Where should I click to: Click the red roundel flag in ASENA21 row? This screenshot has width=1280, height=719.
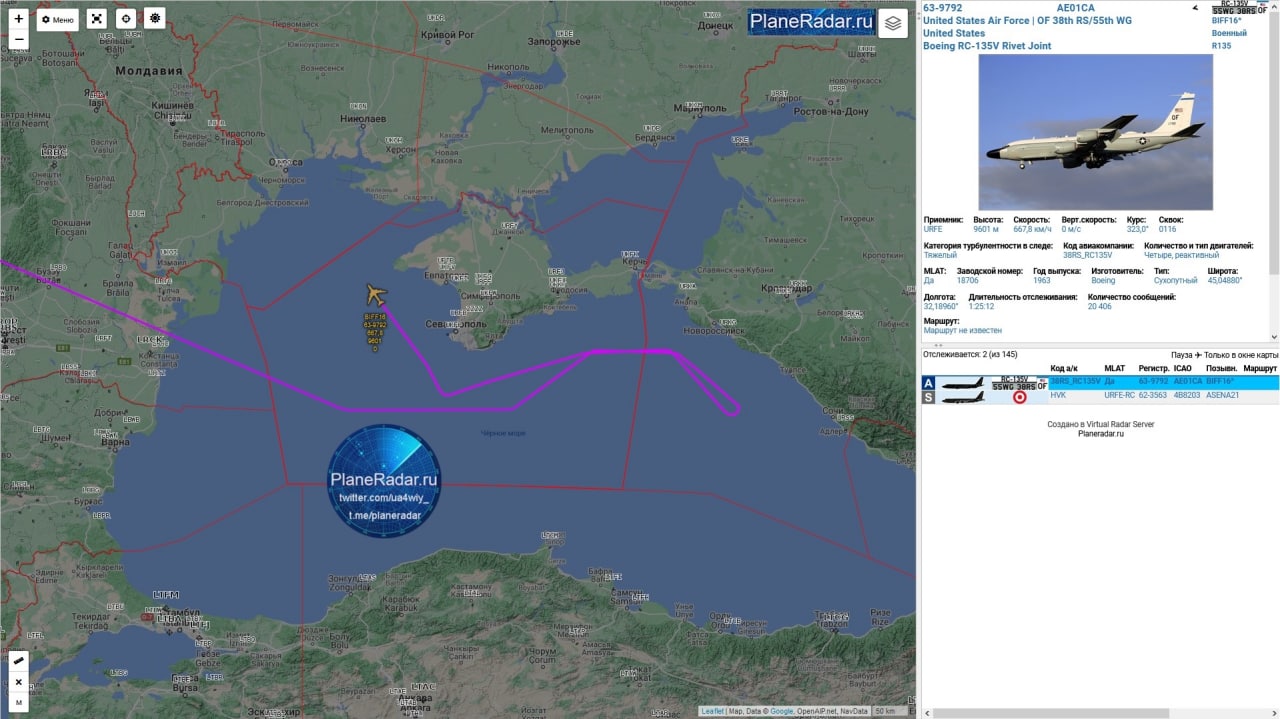(x=1020, y=397)
